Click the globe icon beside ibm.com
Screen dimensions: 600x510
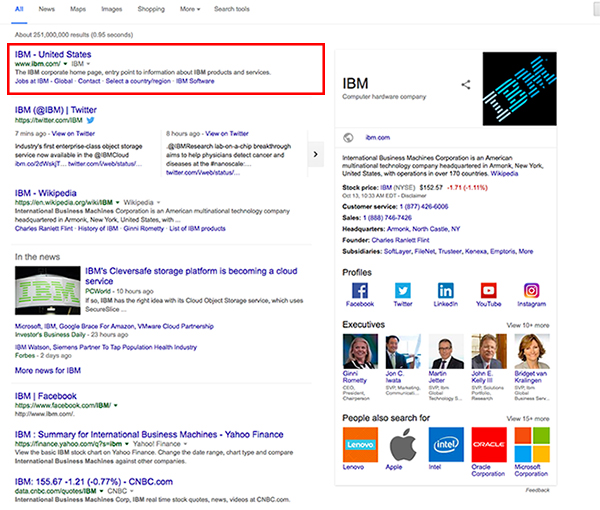coord(348,138)
